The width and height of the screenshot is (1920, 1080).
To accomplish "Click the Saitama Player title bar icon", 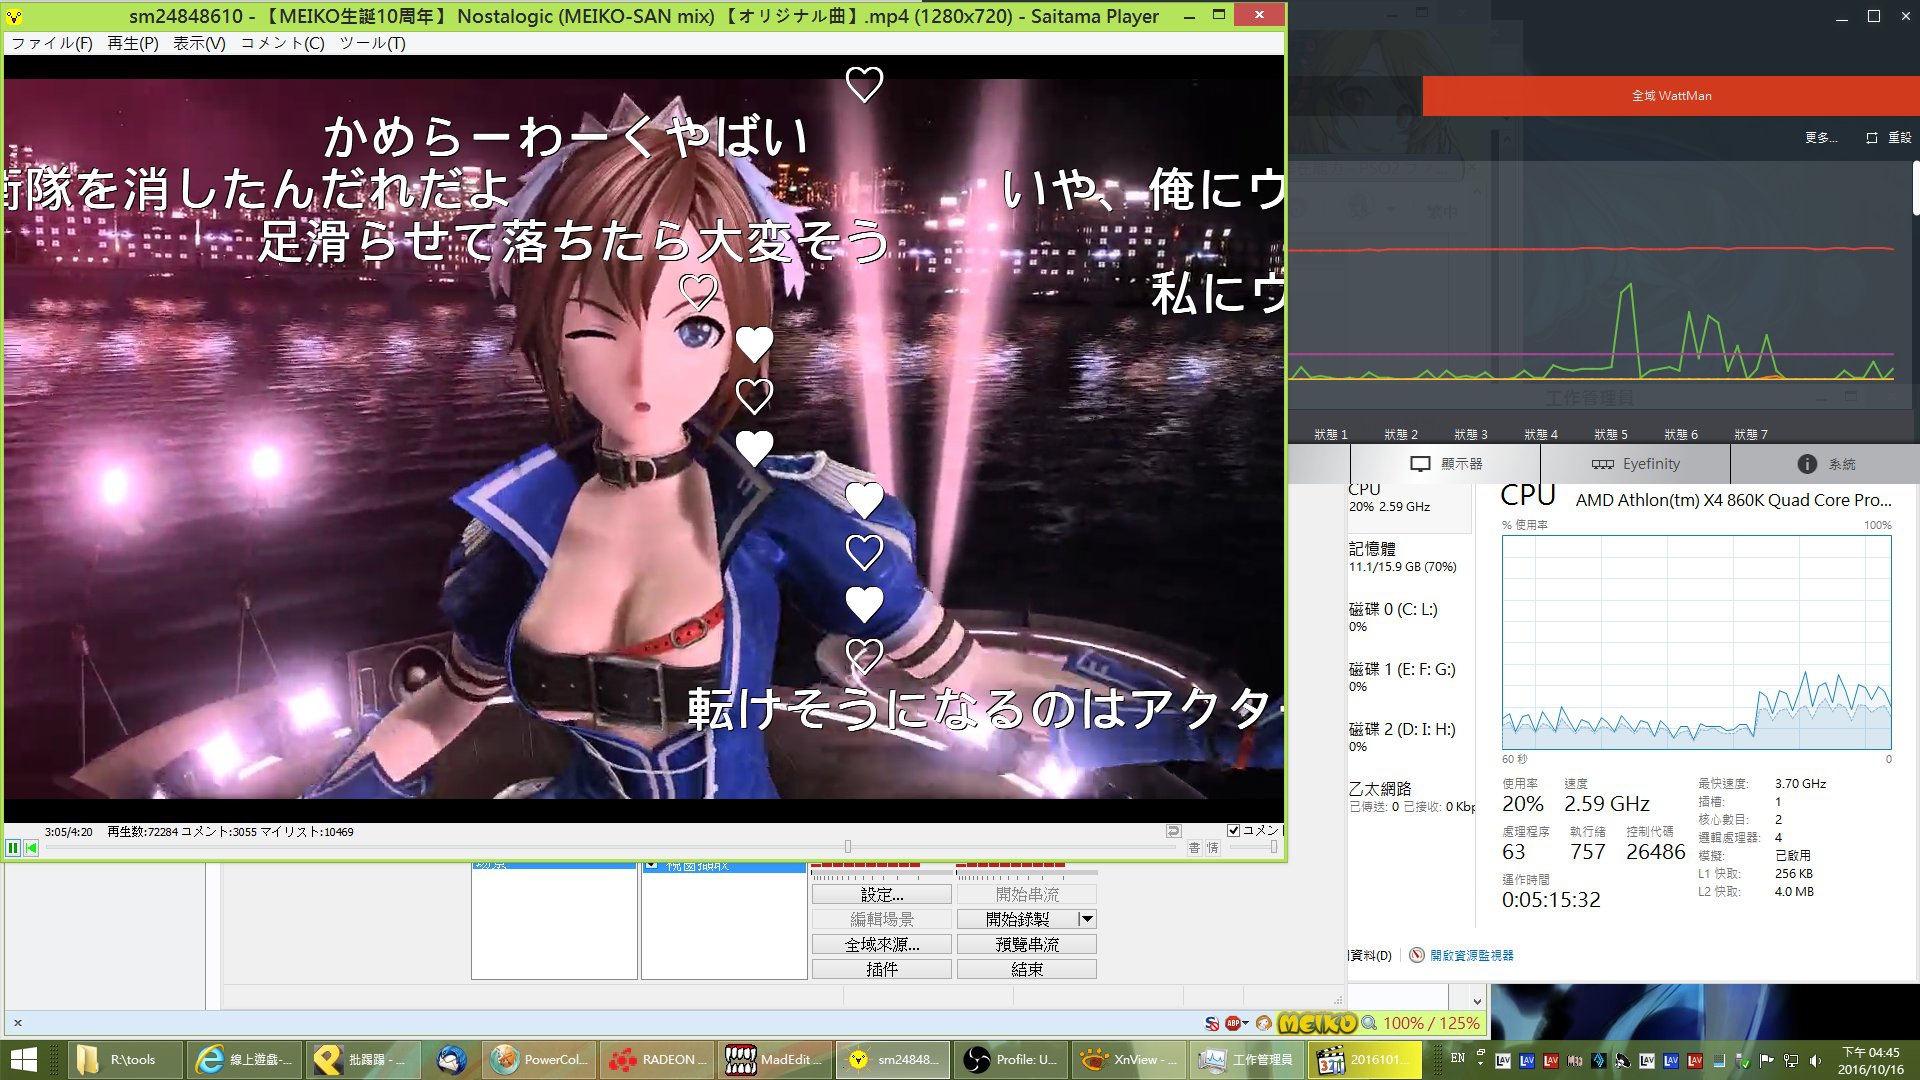I will click(14, 16).
